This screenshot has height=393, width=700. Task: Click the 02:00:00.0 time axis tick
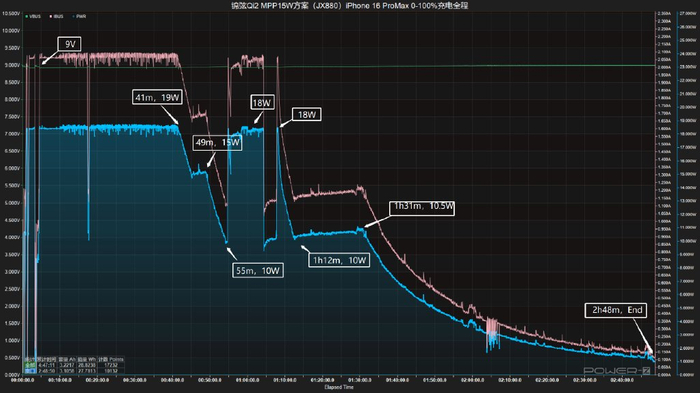pos(472,380)
